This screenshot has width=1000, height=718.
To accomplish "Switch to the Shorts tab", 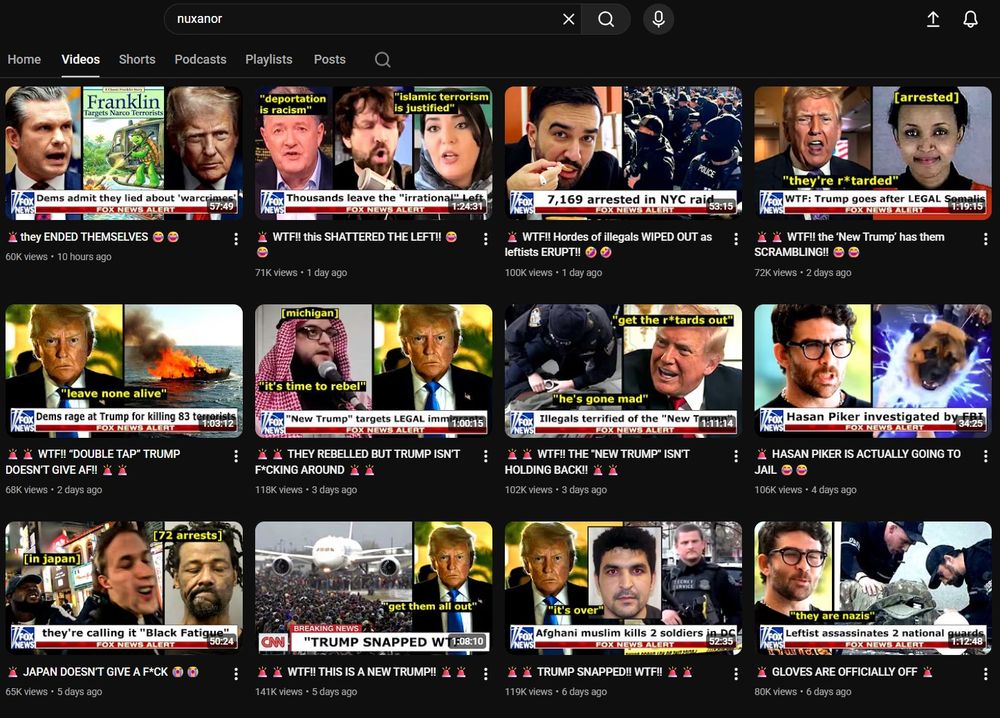I will click(x=137, y=59).
